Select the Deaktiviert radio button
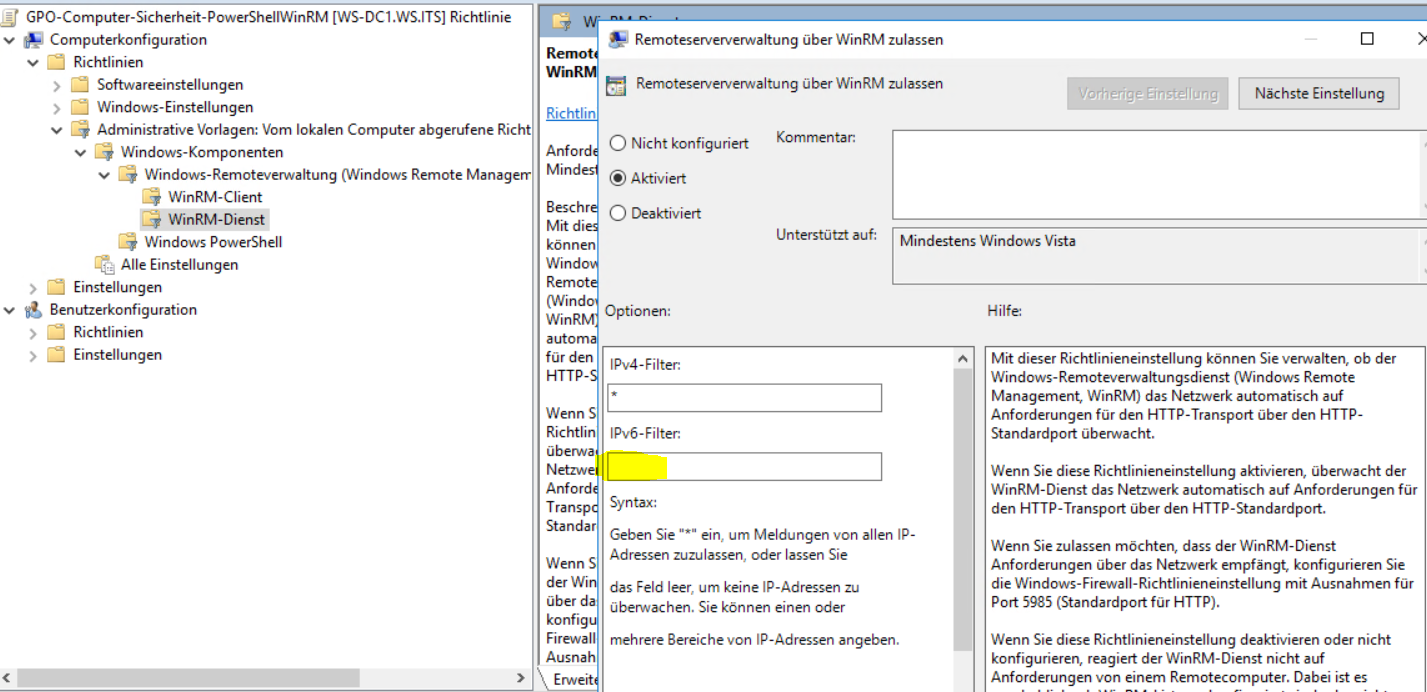 618,213
